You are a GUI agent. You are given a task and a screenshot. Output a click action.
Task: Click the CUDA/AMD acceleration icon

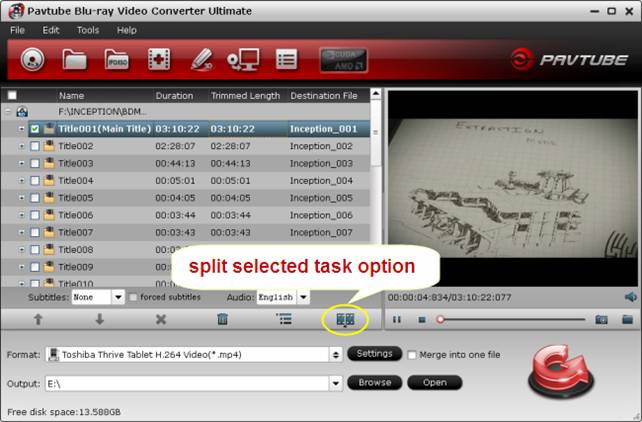coord(344,60)
